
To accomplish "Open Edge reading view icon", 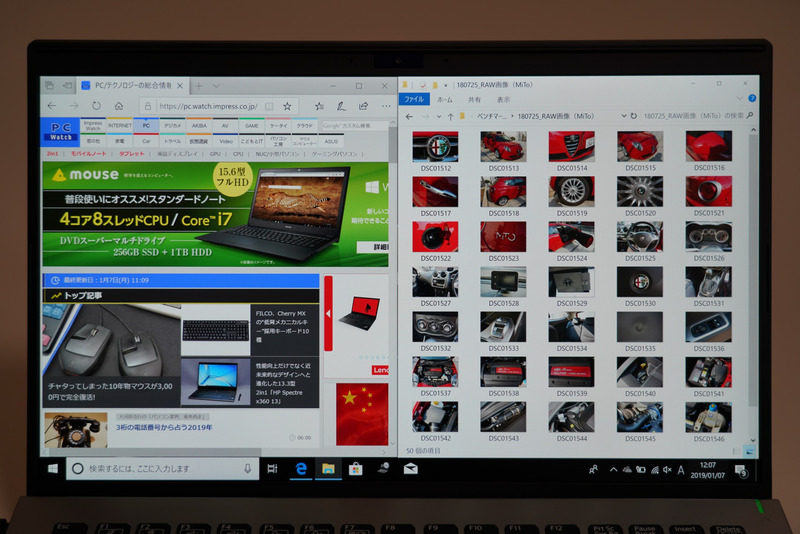I will tap(269, 106).
